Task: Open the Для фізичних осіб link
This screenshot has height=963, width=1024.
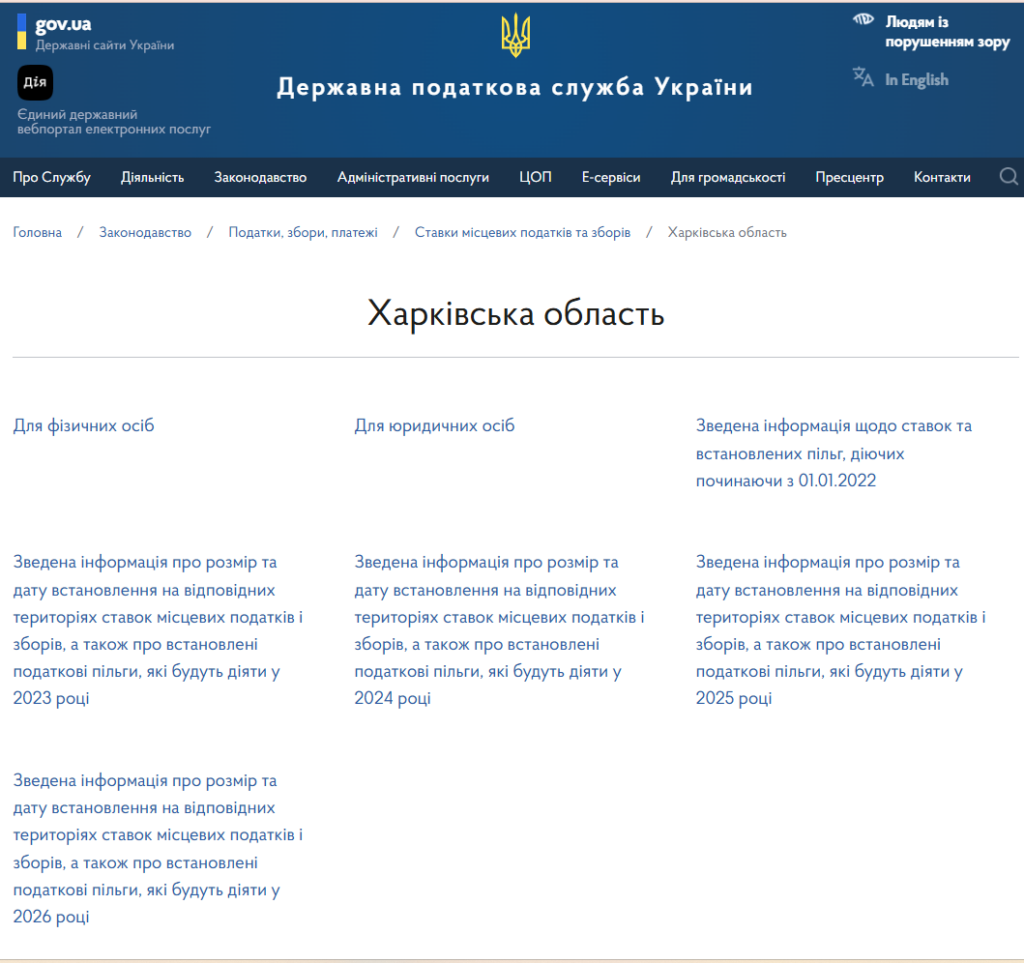Action: click(x=84, y=426)
